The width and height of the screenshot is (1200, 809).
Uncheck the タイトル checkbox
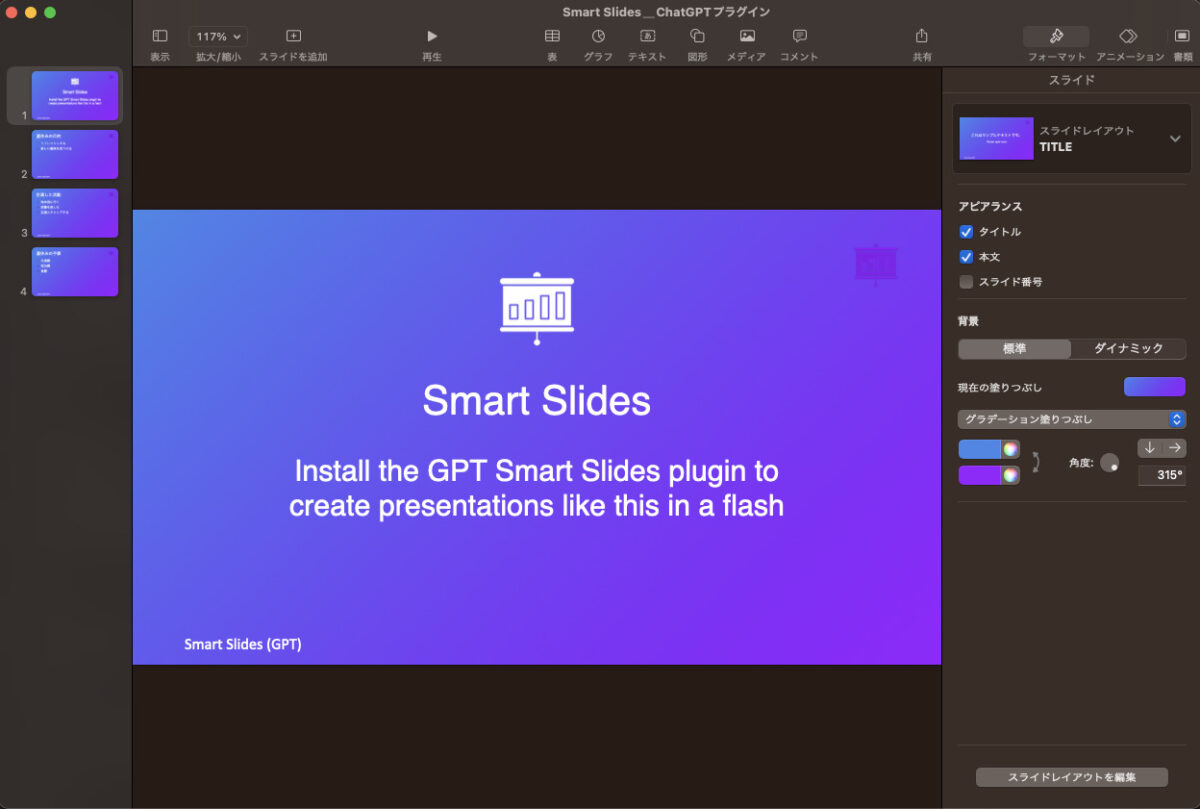point(966,232)
